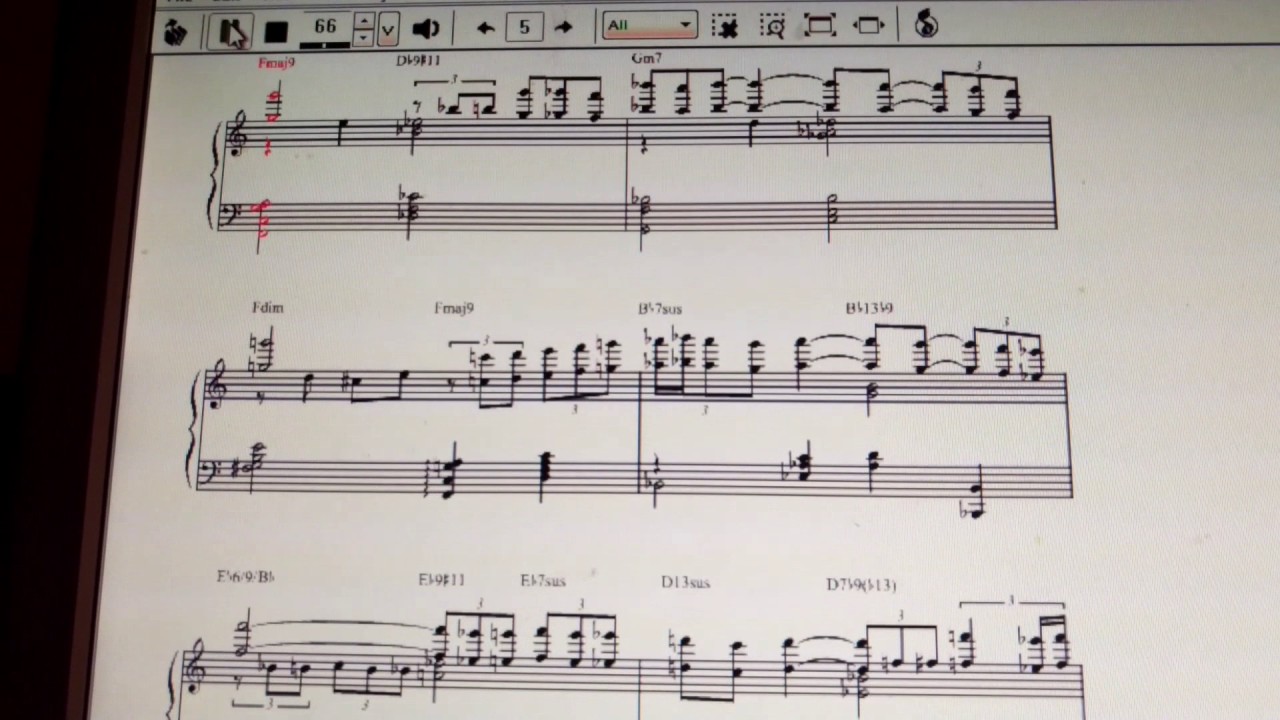The width and height of the screenshot is (1280, 720).
Task: Click the fit page frame icon
Action: coord(820,25)
